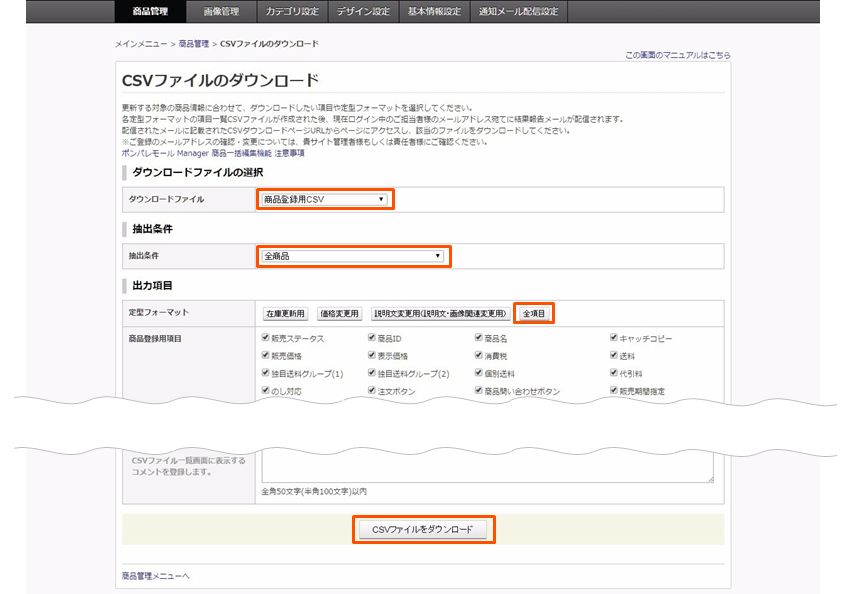Toggle the 商品ID checkbox

click(372, 337)
